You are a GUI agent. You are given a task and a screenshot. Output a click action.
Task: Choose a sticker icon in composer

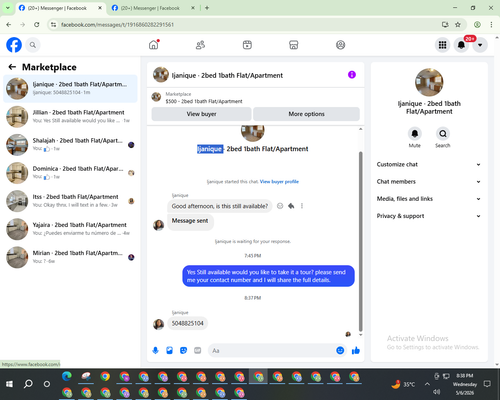(183, 350)
